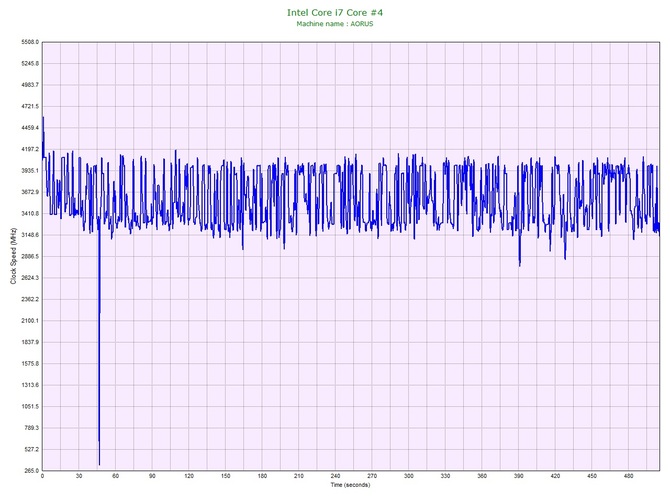Click the 150 tick on the time axis
The width and height of the screenshot is (670, 502).
click(226, 476)
